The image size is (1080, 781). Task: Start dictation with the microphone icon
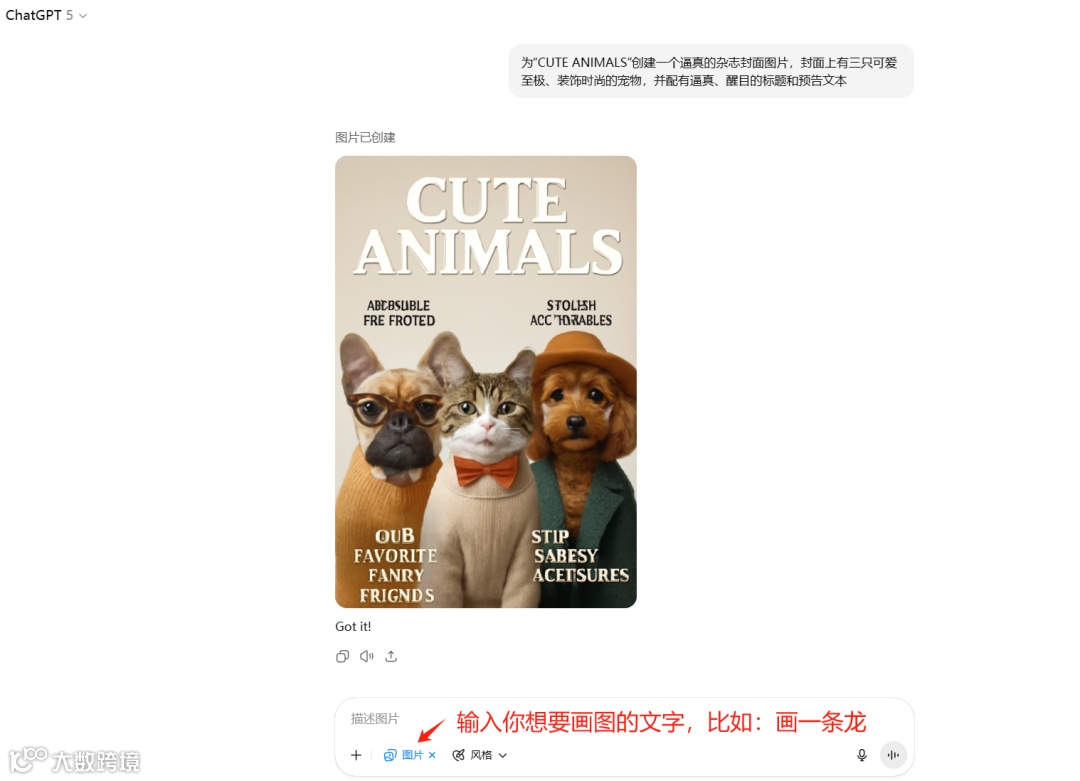coord(862,755)
